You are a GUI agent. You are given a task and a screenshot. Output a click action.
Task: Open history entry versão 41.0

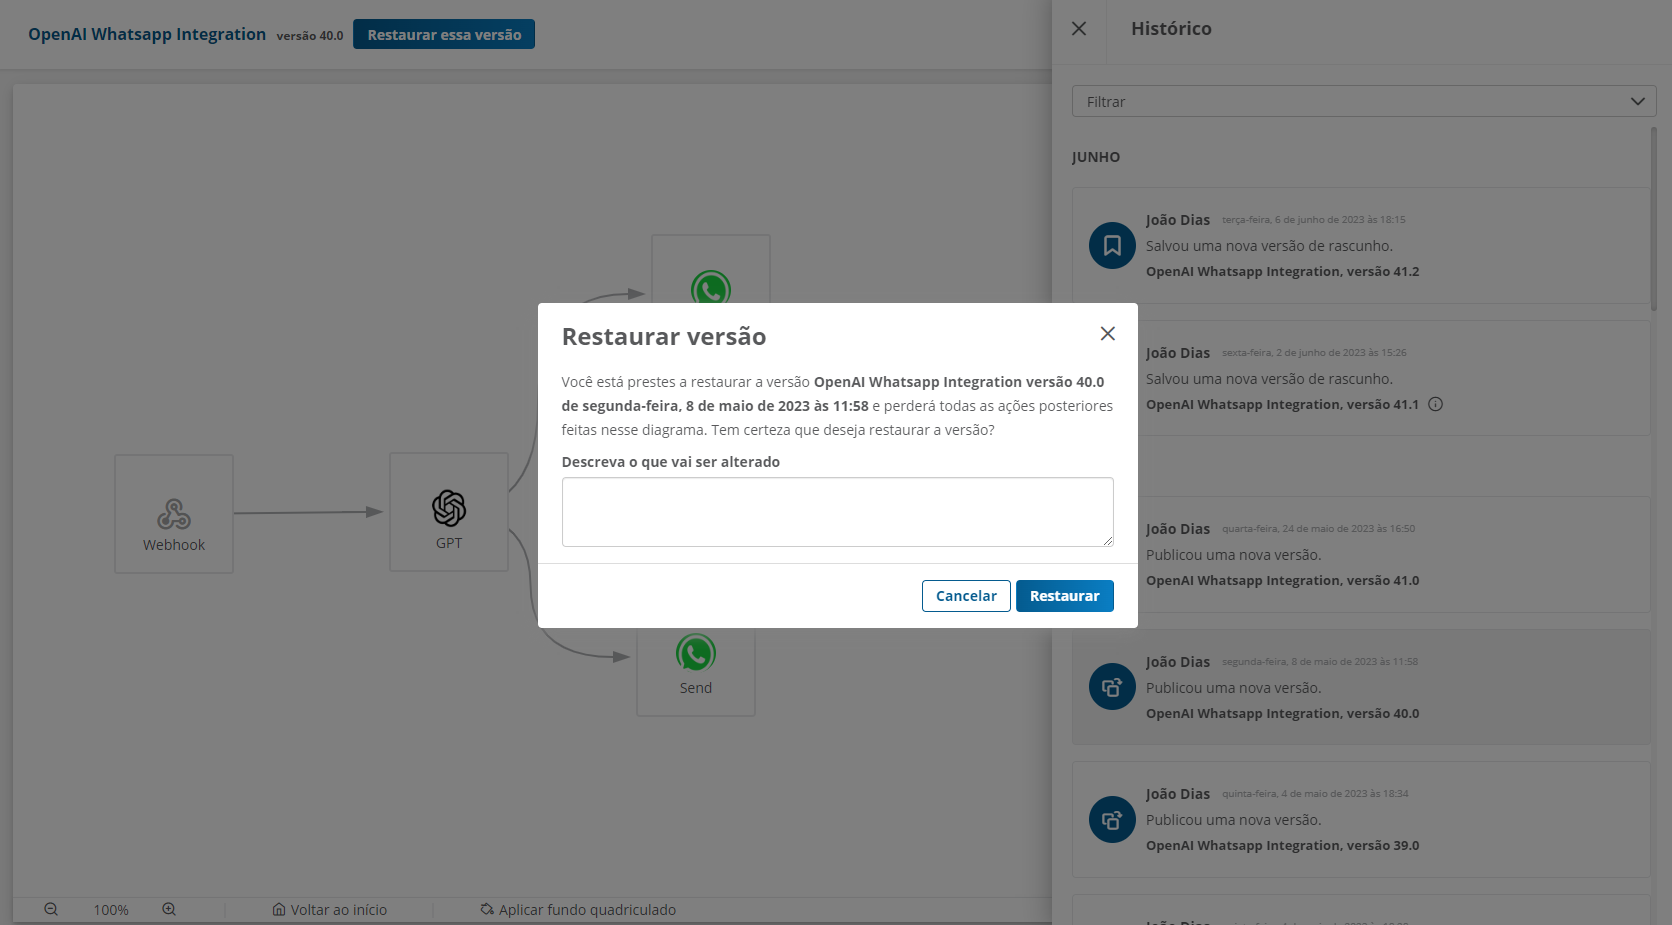click(1361, 554)
